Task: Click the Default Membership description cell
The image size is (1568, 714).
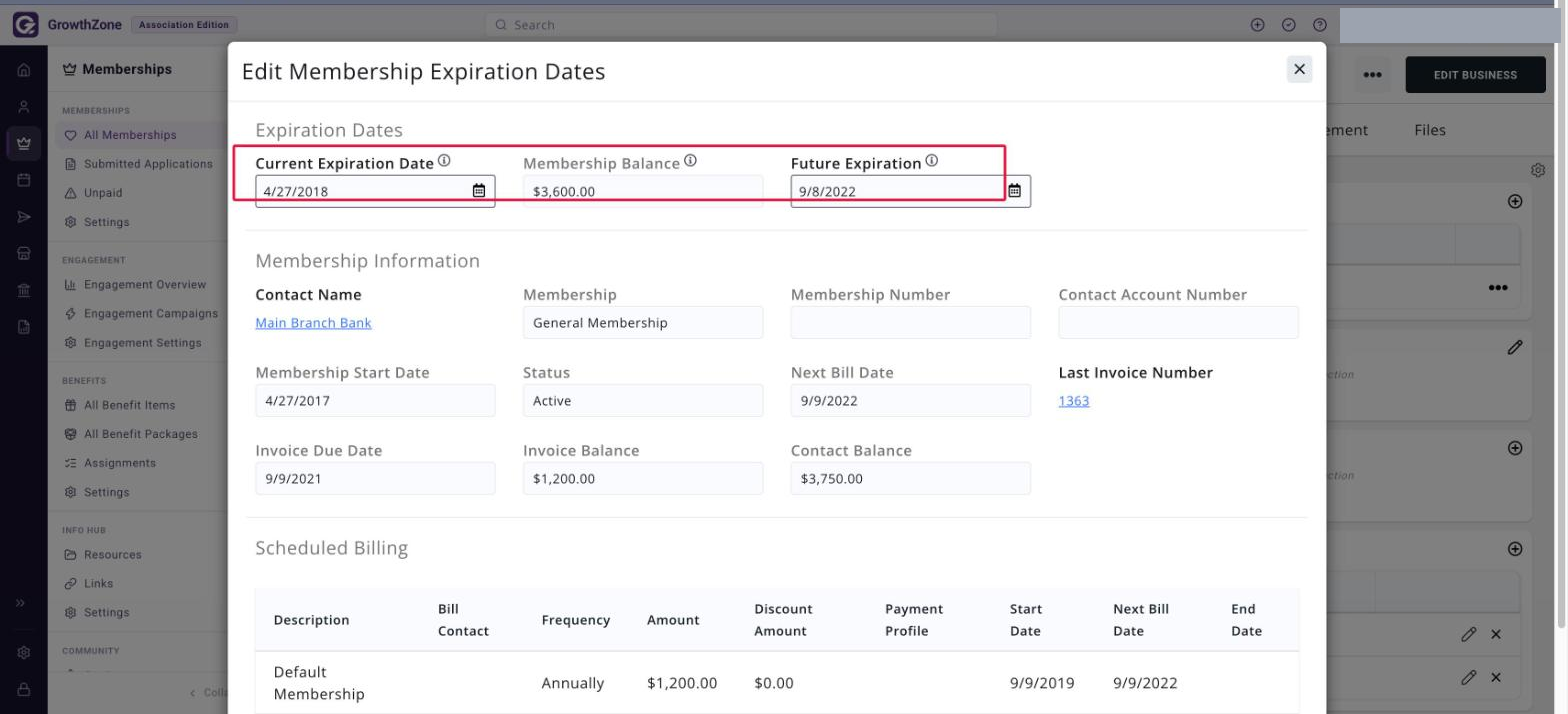Action: pyautogui.click(x=319, y=683)
